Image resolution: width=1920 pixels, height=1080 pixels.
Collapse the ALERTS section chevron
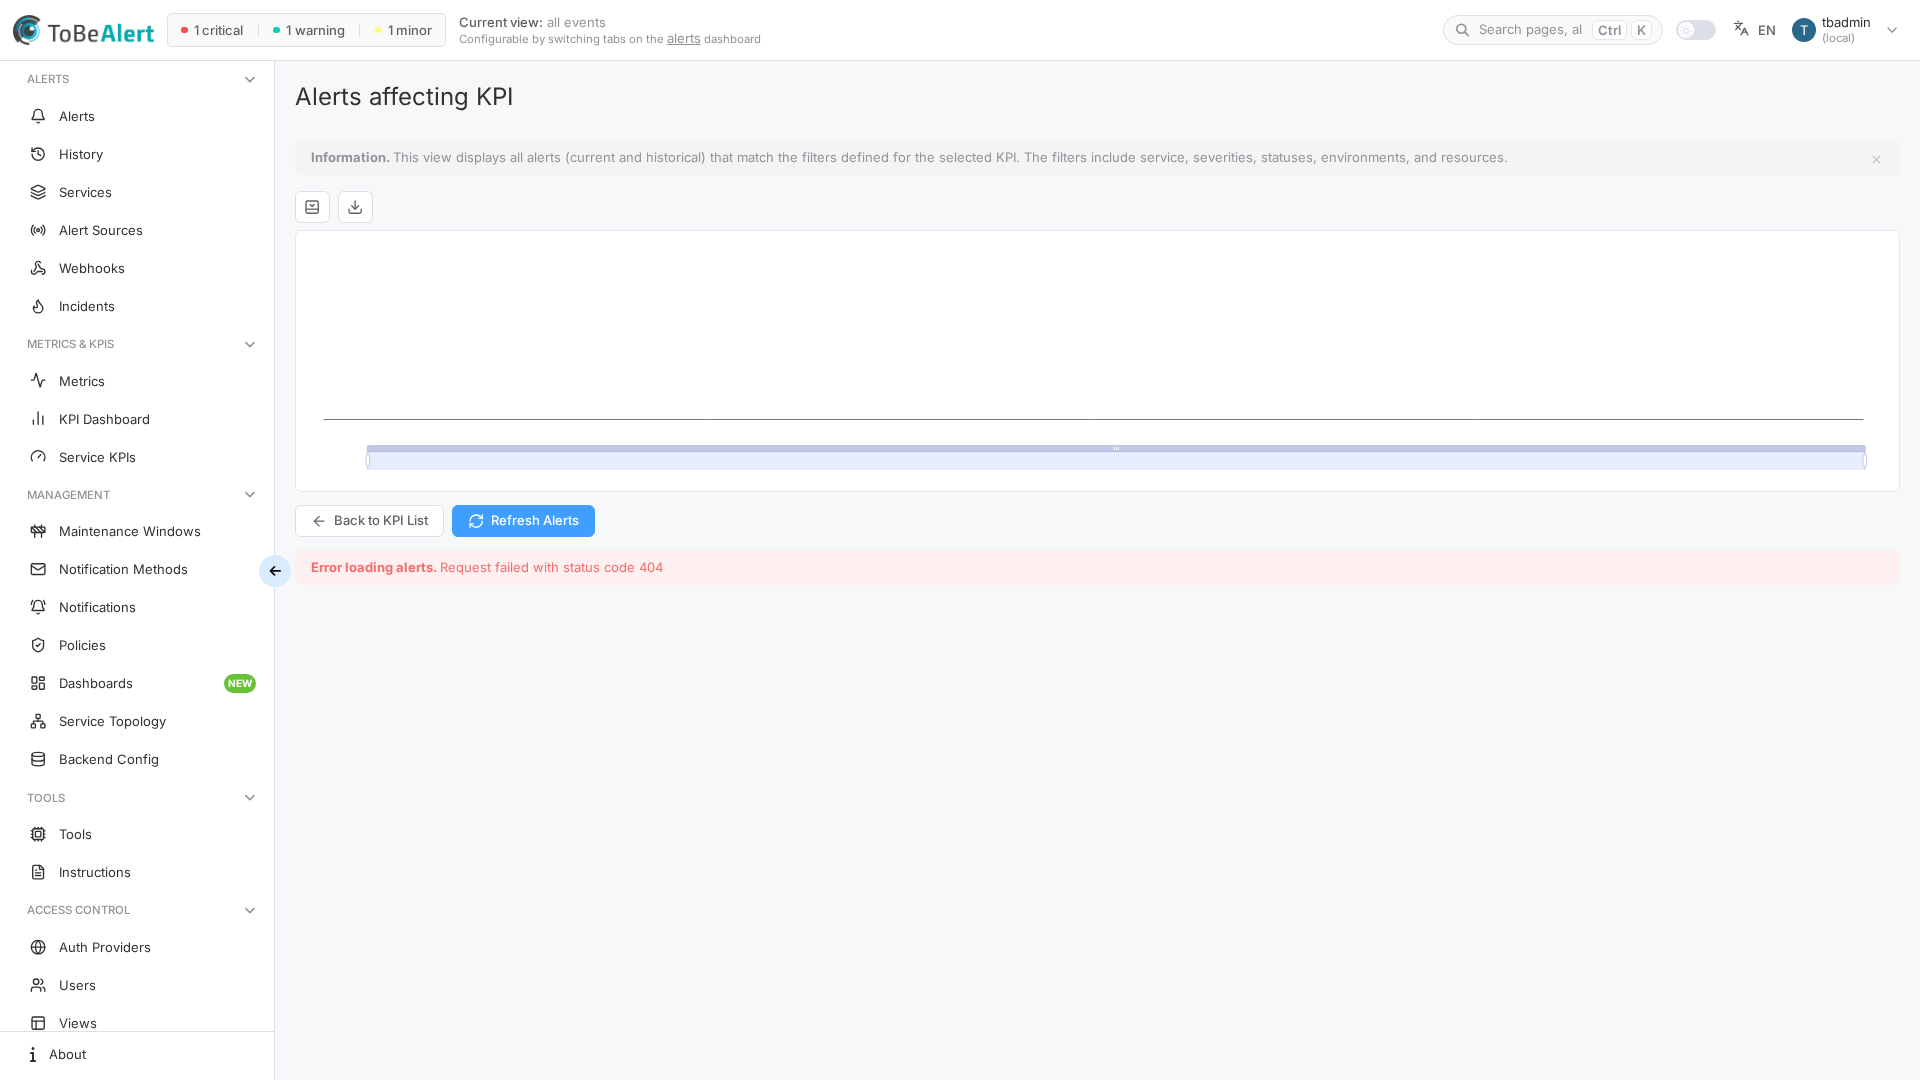(x=250, y=79)
